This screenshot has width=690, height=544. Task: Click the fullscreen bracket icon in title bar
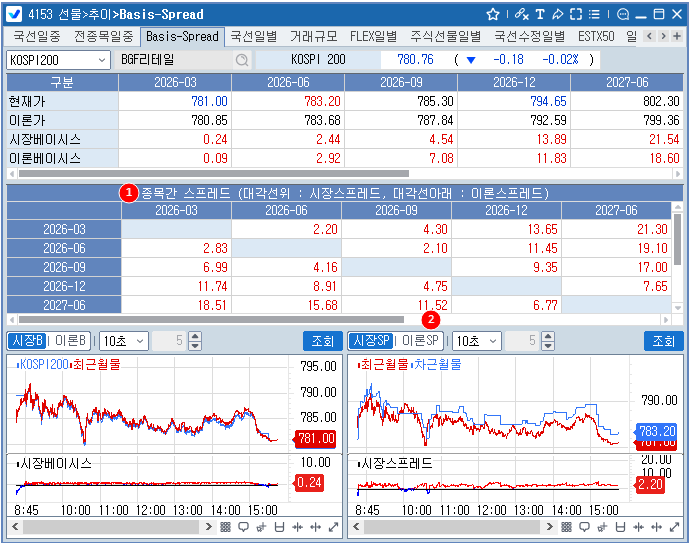click(x=576, y=15)
